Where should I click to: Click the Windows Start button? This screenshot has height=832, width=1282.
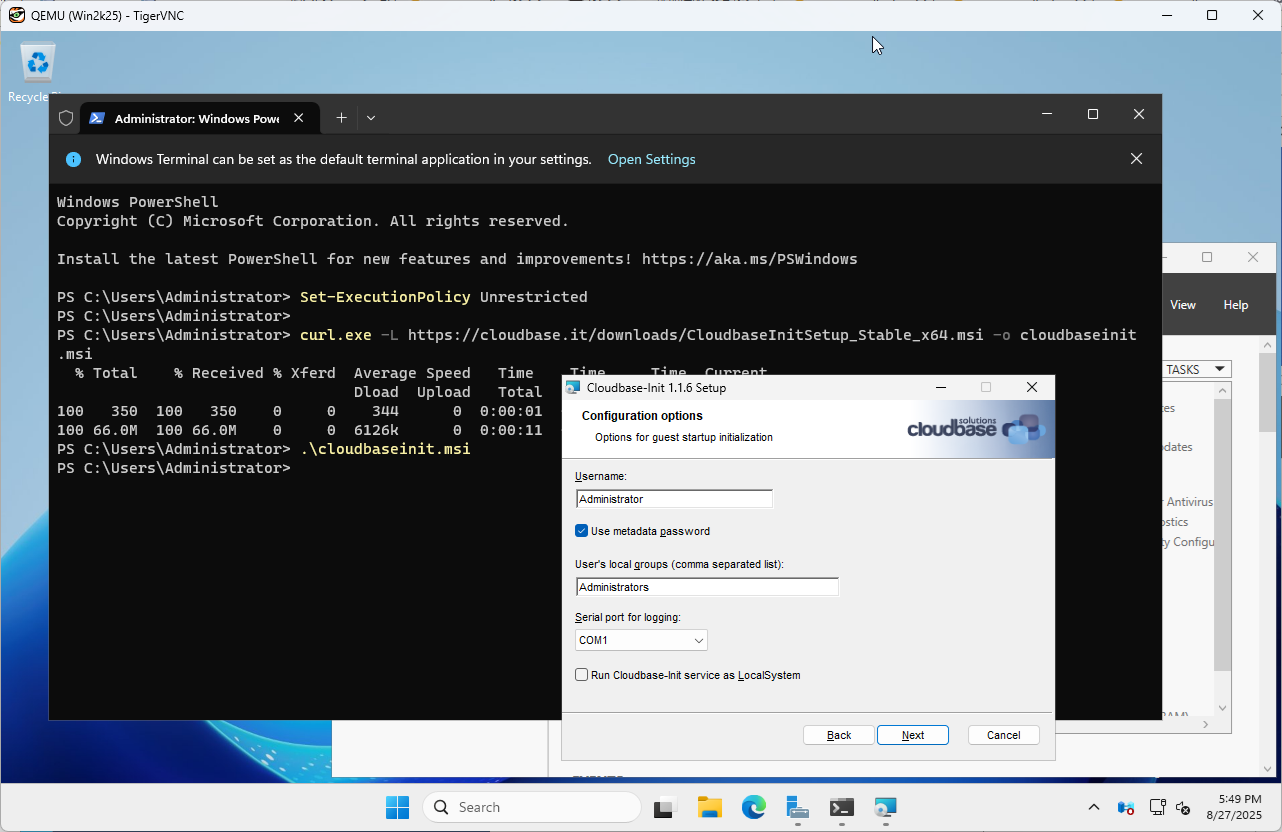(397, 807)
